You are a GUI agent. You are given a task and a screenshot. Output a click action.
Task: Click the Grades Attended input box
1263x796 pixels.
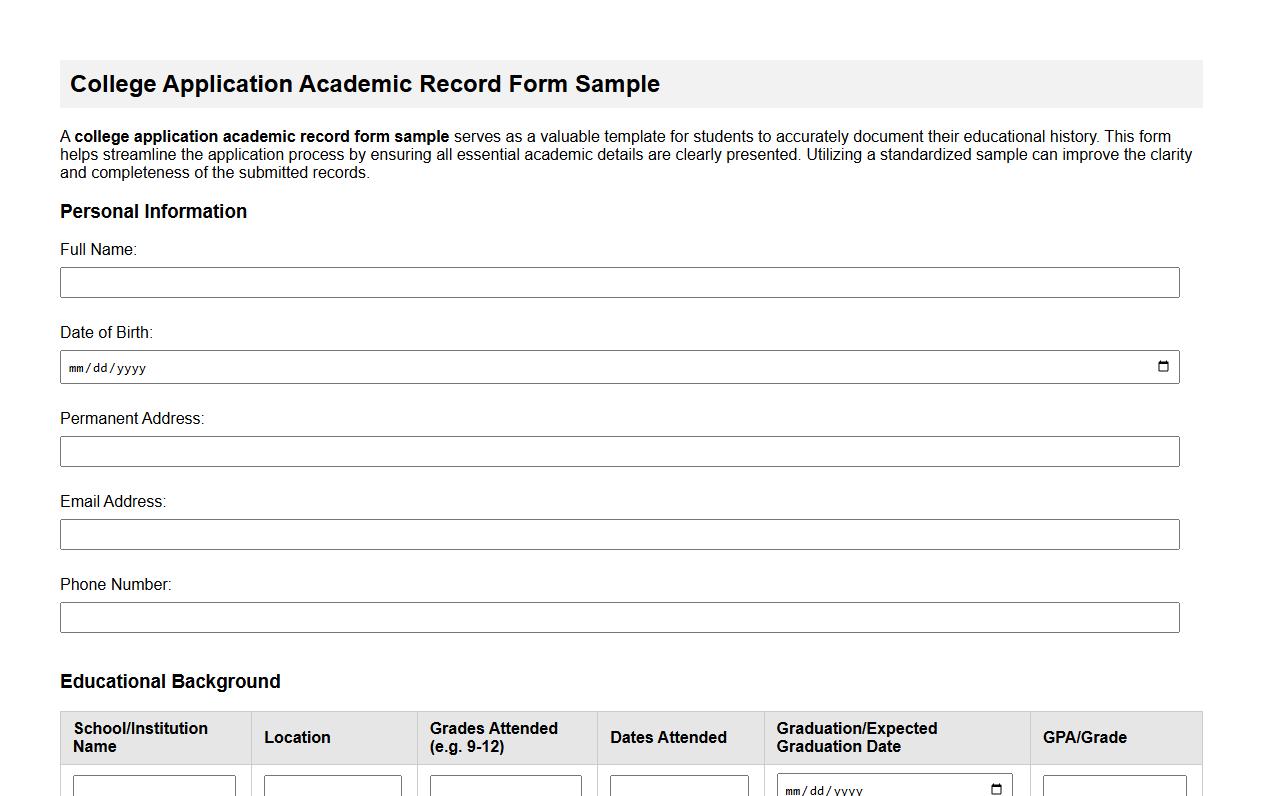click(506, 787)
